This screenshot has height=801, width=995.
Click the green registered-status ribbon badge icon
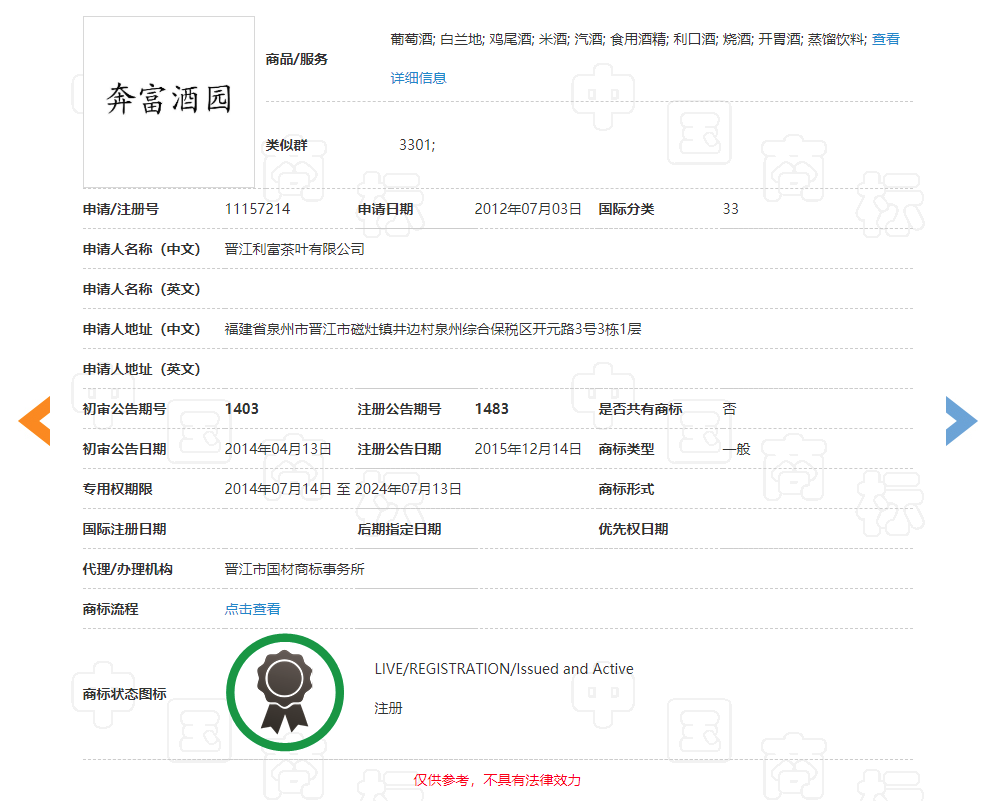click(285, 692)
